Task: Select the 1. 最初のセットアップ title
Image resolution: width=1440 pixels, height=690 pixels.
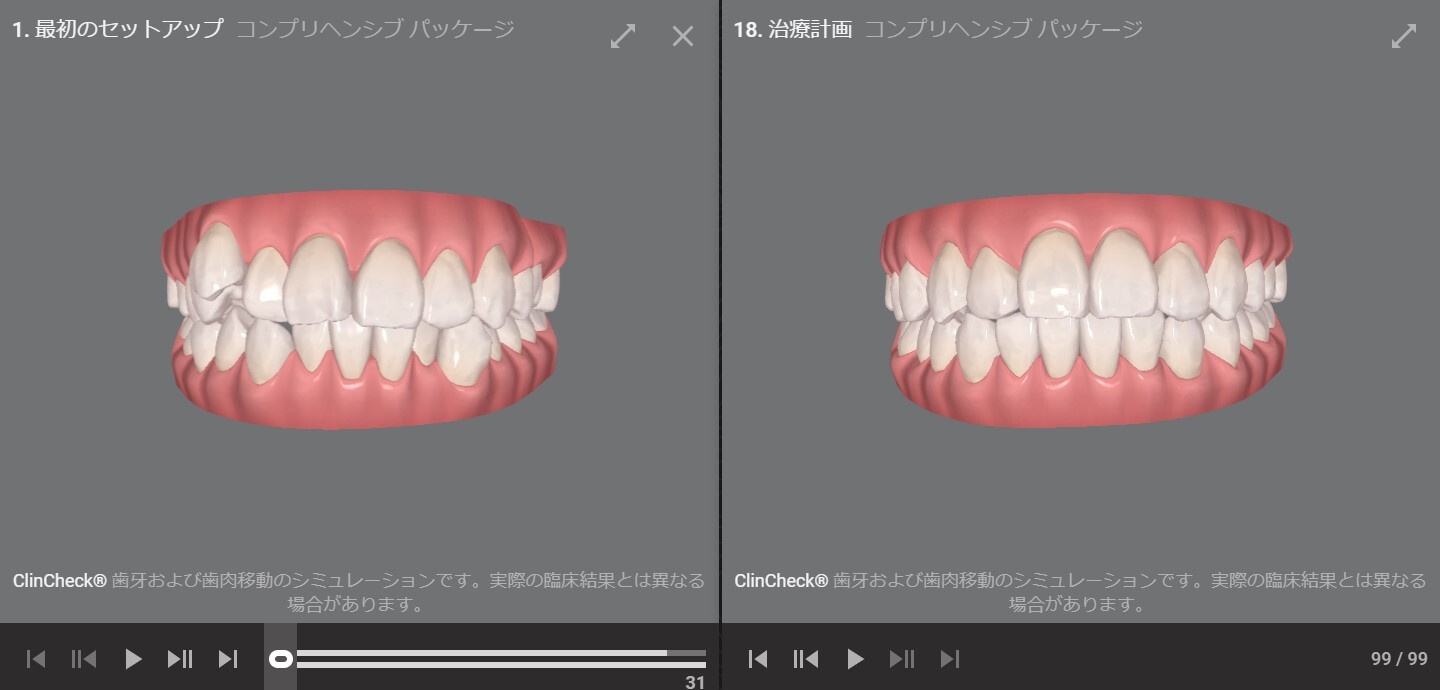Action: pos(118,29)
